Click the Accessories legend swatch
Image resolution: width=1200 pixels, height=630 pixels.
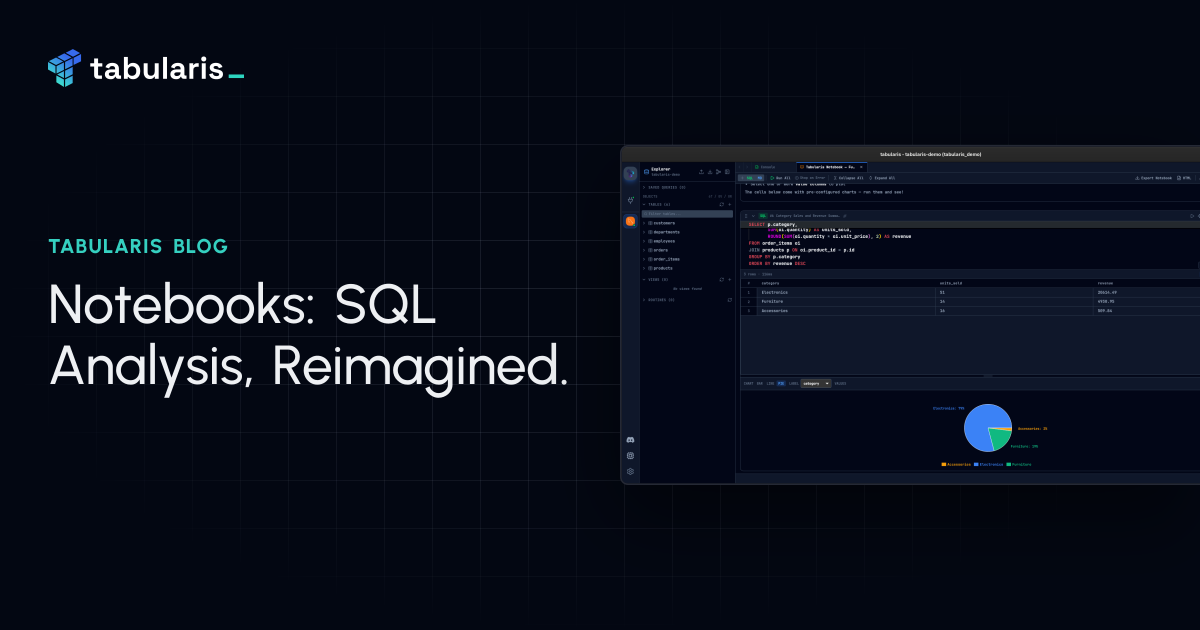click(943, 464)
